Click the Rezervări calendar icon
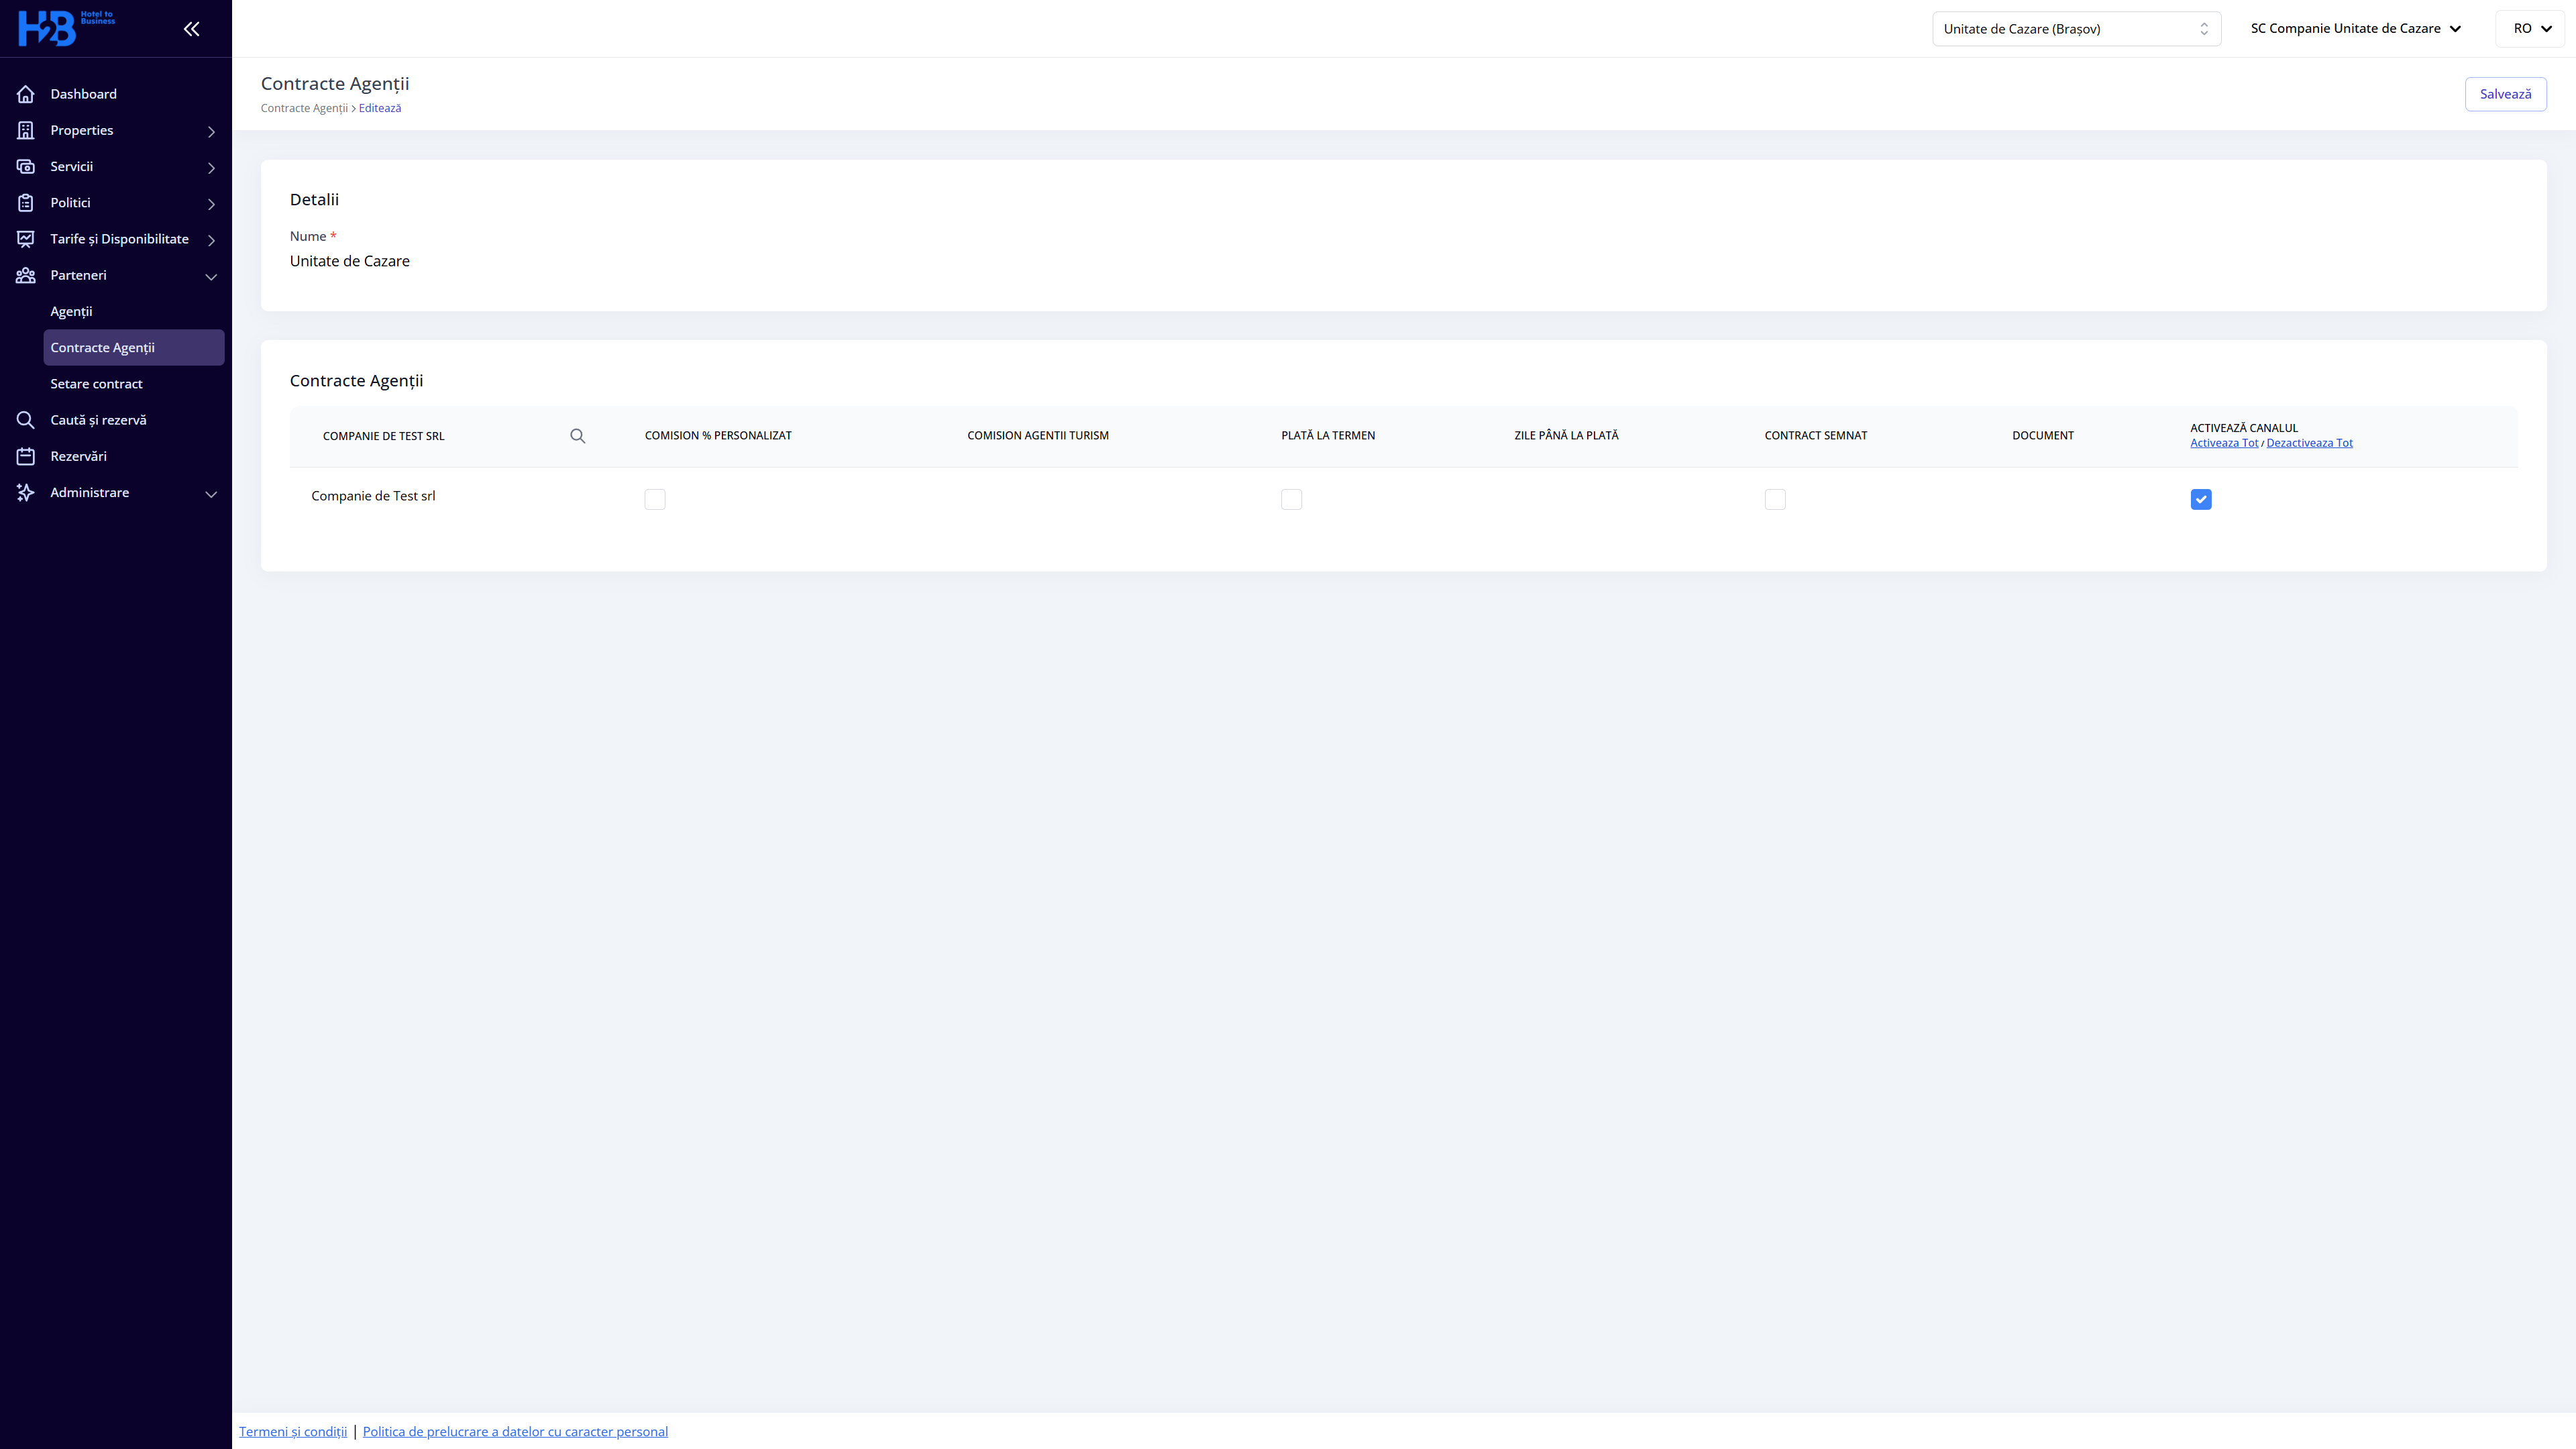2576x1449 pixels. pos(26,456)
